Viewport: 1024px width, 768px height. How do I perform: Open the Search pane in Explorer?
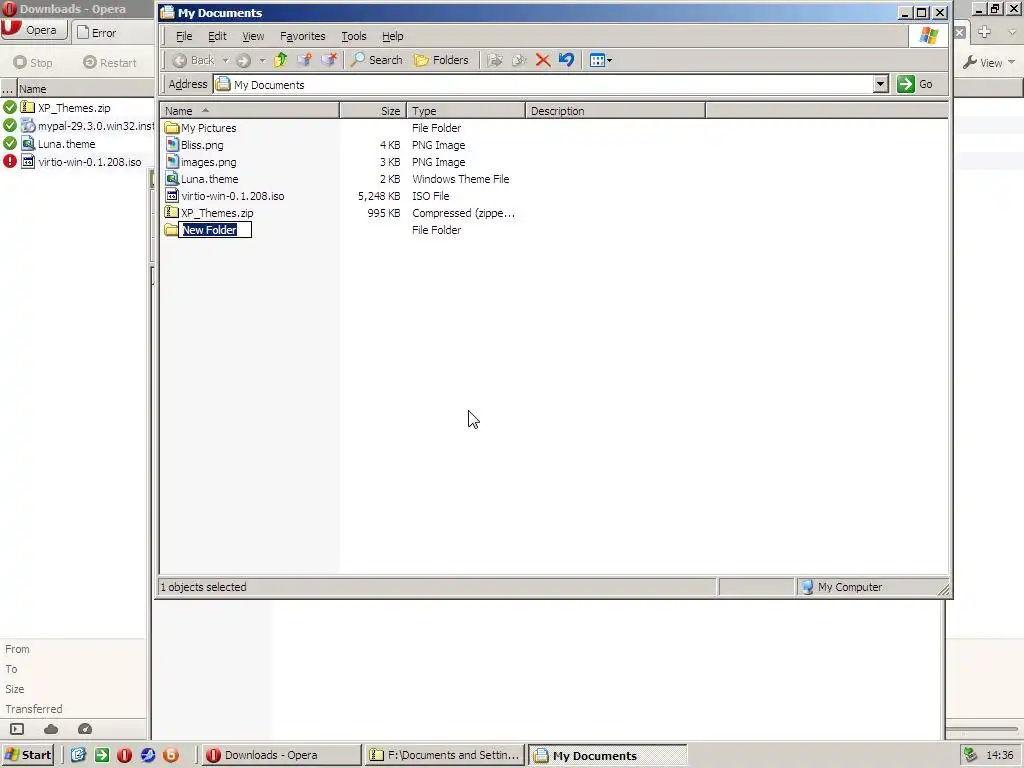pos(377,60)
